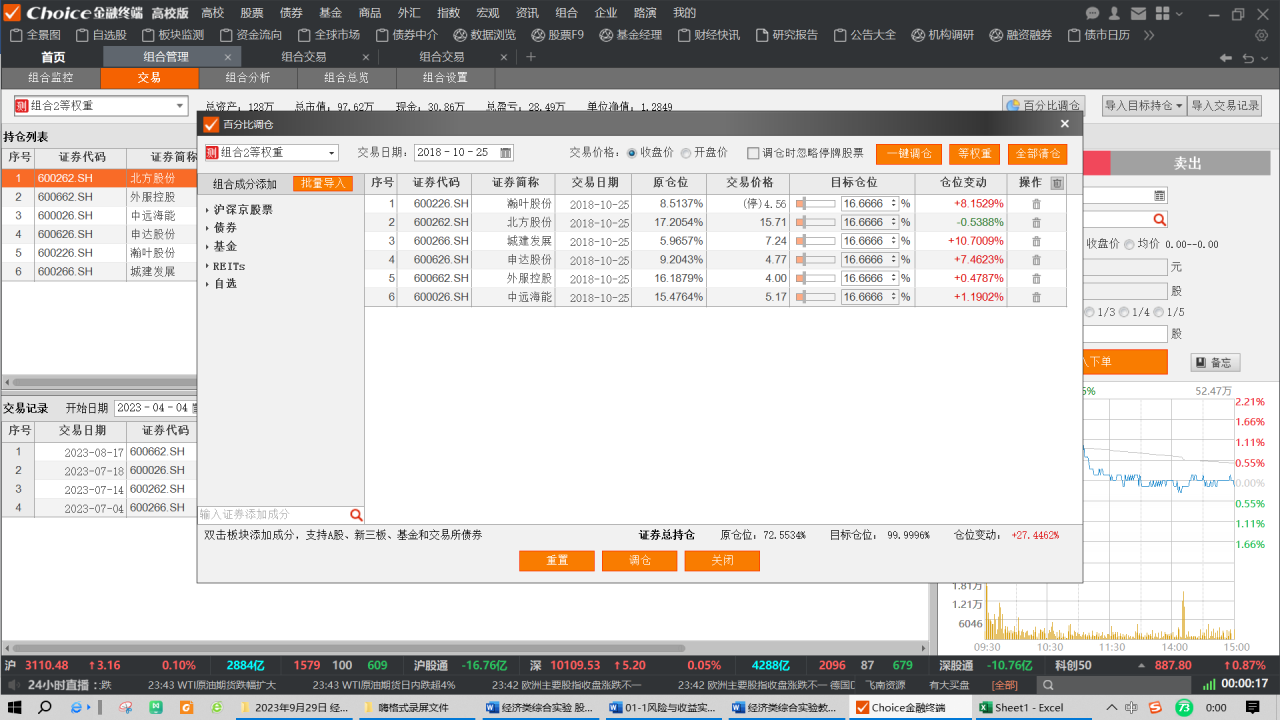Select the 均价 radio button in trade panel
Viewport: 1280px width, 720px height.
pos(1130,244)
